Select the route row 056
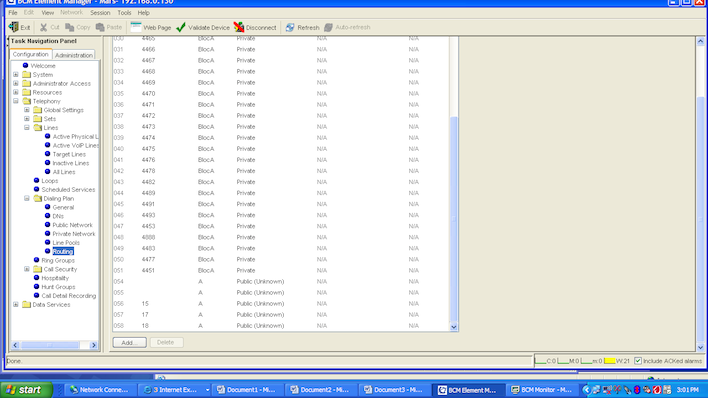Screen dimensions: 708x398 click(281, 304)
